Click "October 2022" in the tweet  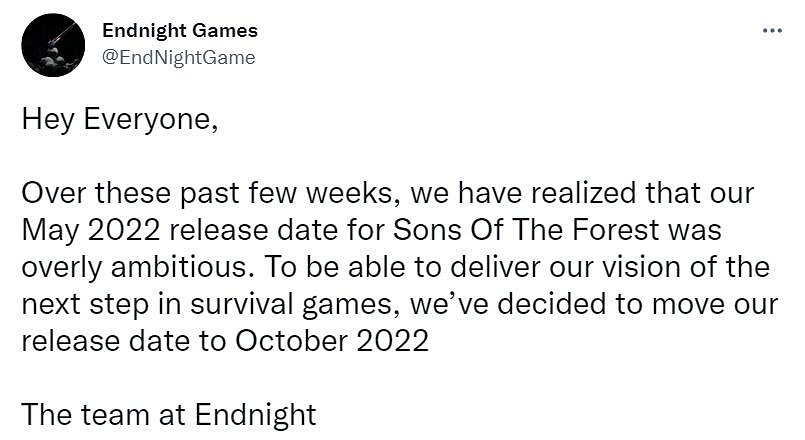click(x=332, y=340)
